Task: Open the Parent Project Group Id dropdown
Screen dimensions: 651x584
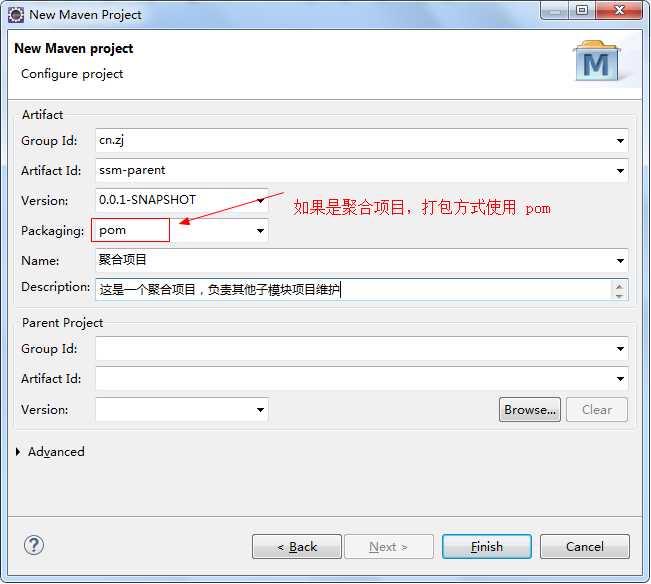Action: [620, 349]
